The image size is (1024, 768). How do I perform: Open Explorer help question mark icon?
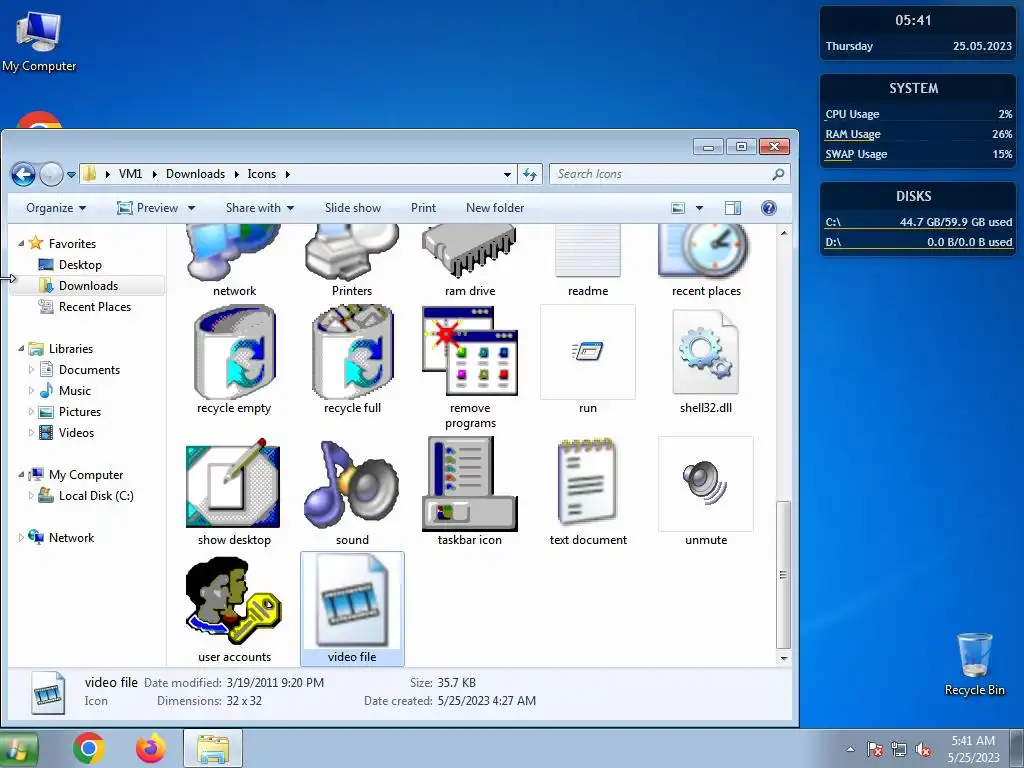point(769,208)
